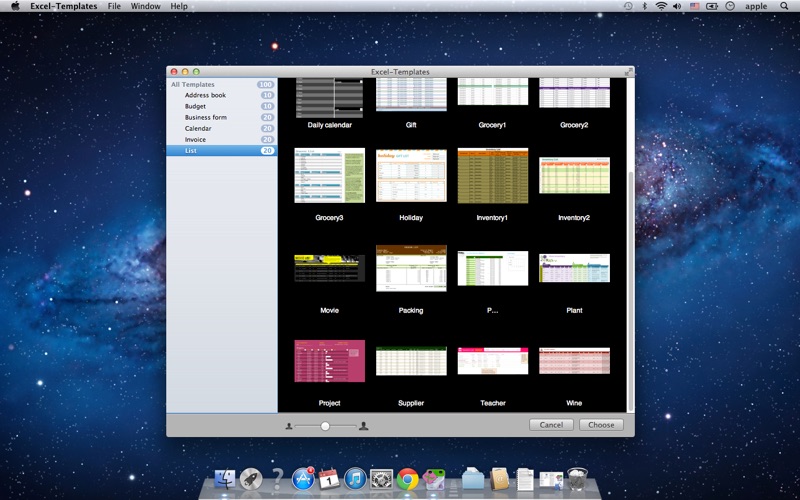Click the Bluetooth menu bar icon
The image size is (800, 500).
click(644, 6)
